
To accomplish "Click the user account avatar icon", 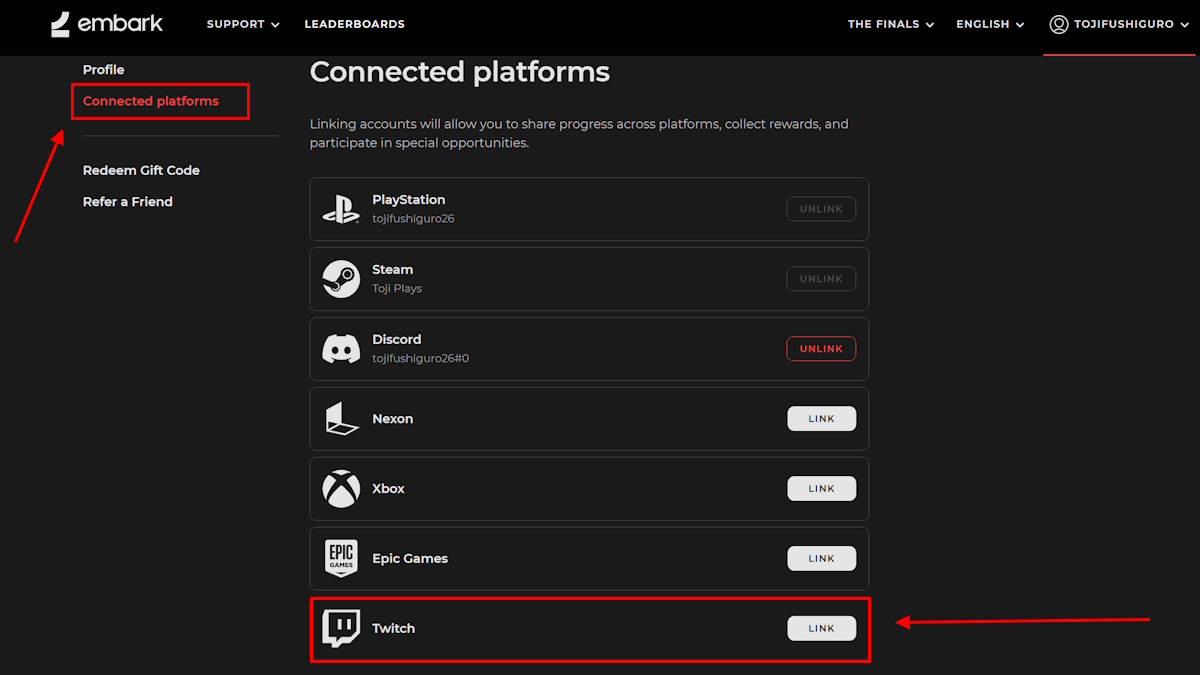I will point(1059,24).
